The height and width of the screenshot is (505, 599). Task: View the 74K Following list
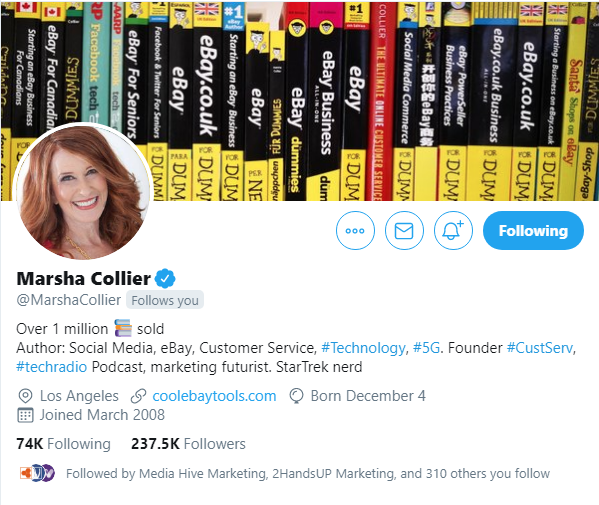click(63, 444)
